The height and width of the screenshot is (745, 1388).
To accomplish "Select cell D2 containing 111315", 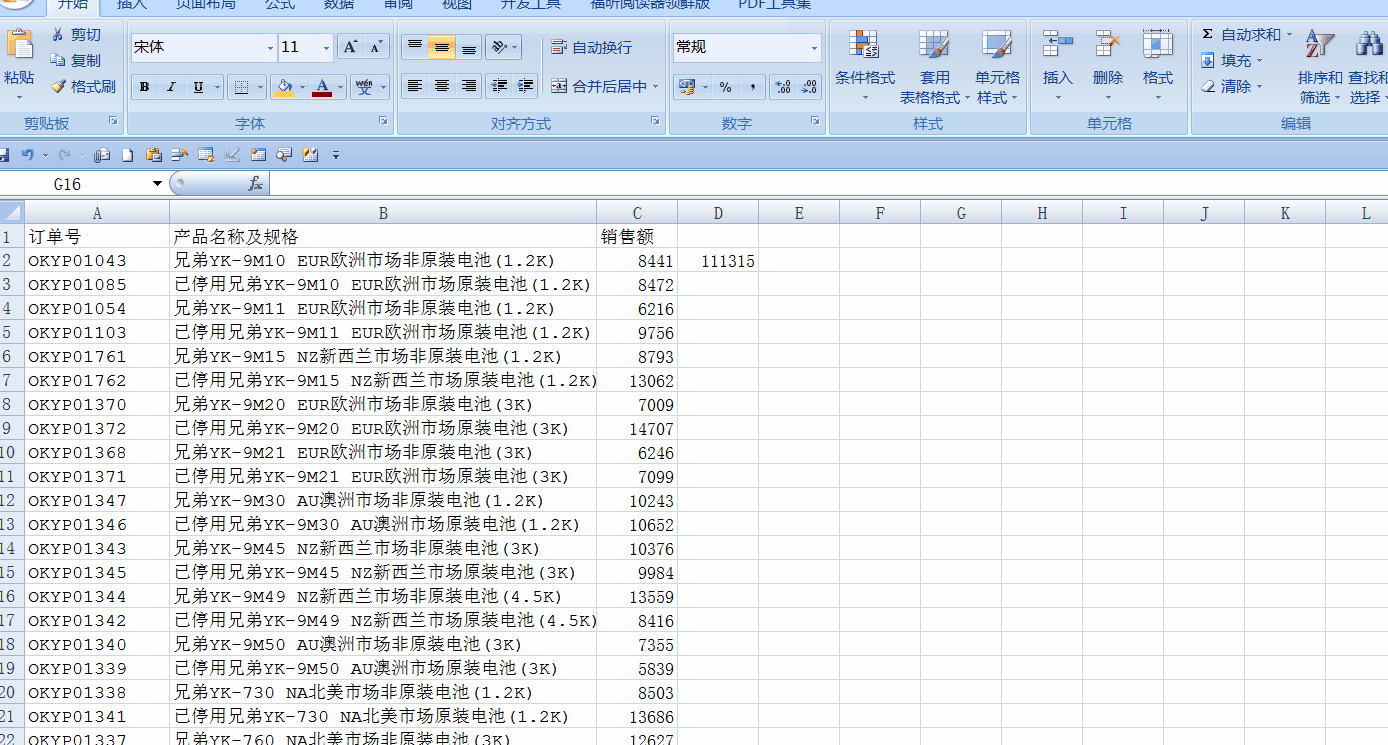I will (x=718, y=261).
